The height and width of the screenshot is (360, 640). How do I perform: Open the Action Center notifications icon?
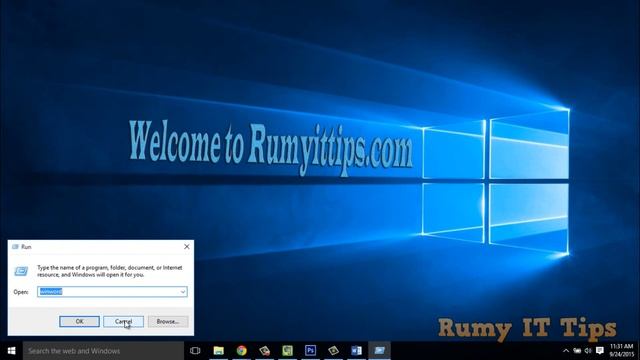point(600,351)
